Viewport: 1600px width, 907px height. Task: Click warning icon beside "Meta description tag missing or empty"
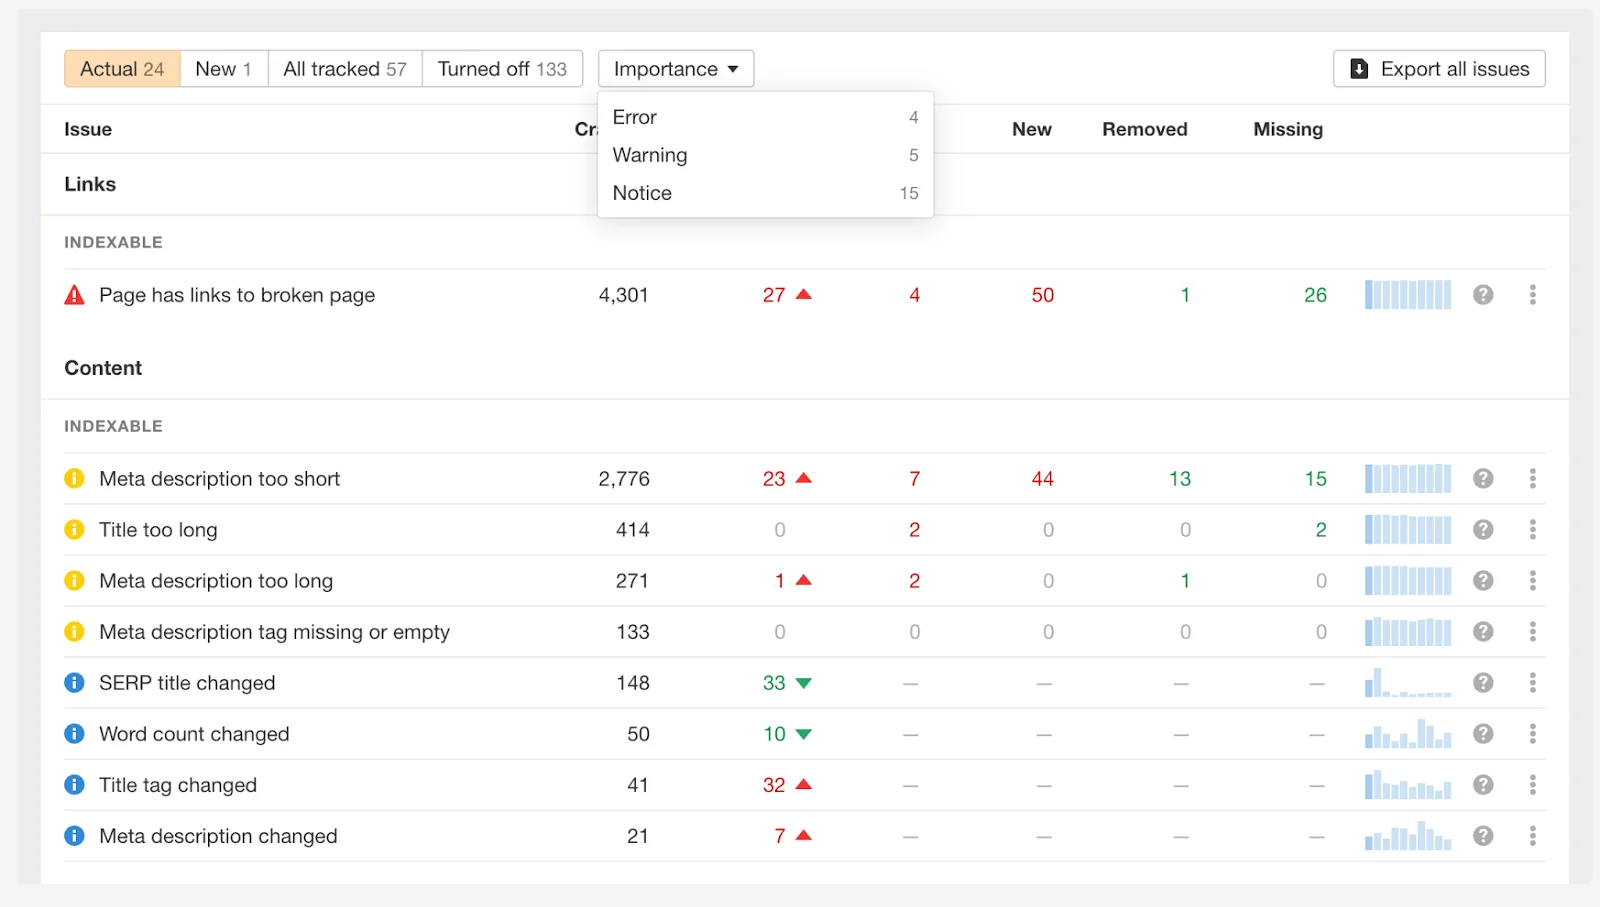74,631
